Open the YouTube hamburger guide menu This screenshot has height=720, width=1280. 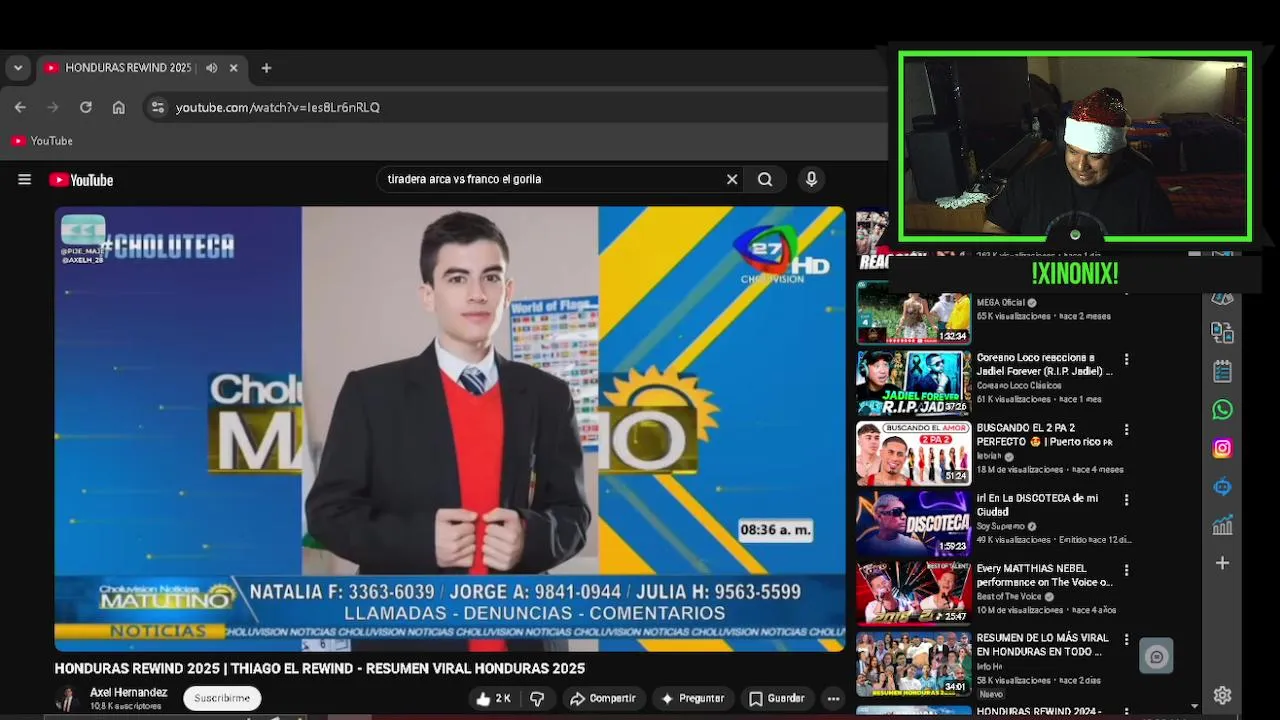24,180
